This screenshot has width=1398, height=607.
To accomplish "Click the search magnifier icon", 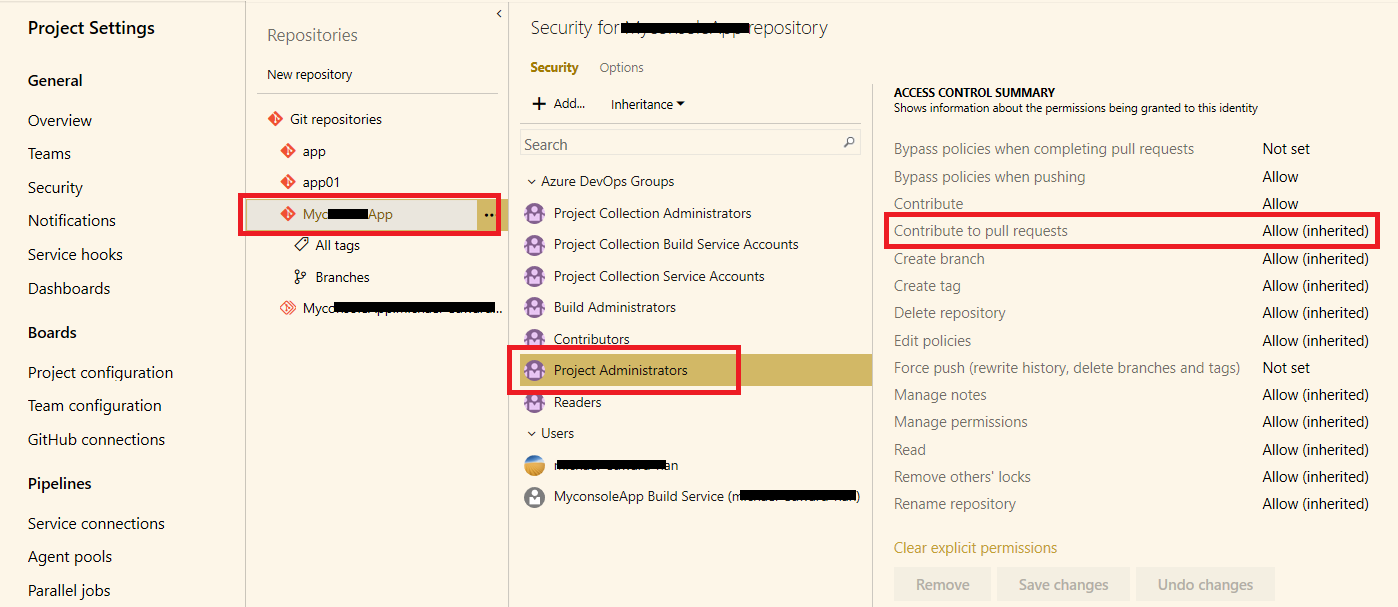I will (x=849, y=143).
